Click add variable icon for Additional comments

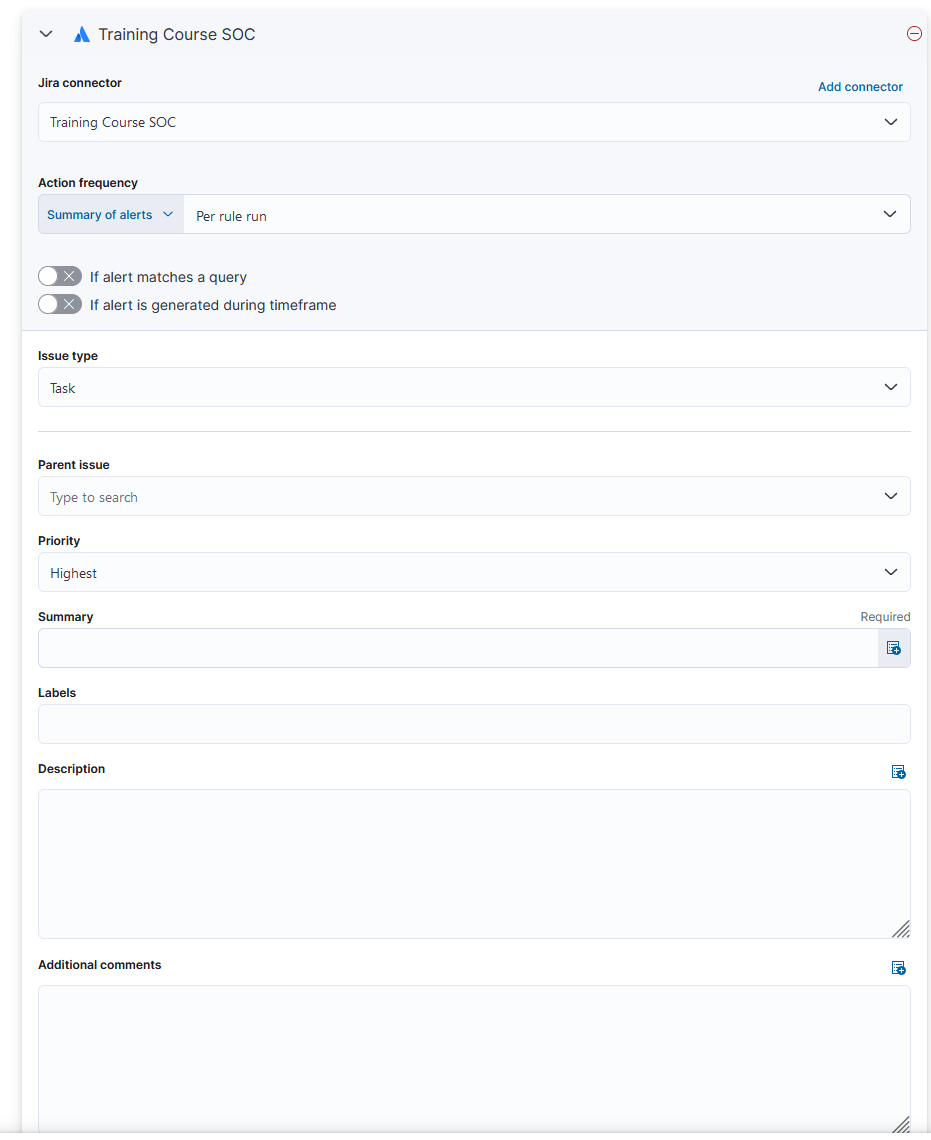898,968
